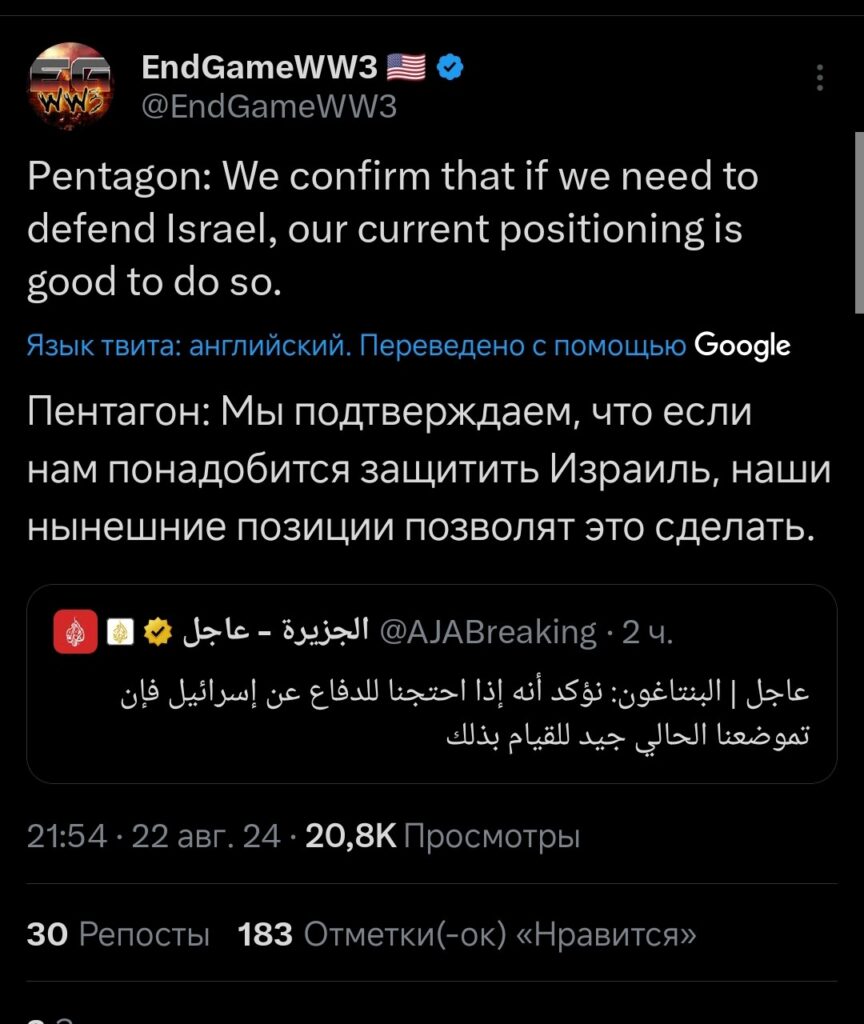View the 20,8K Просмотры count
The height and width of the screenshot is (1024, 864).
tap(443, 835)
